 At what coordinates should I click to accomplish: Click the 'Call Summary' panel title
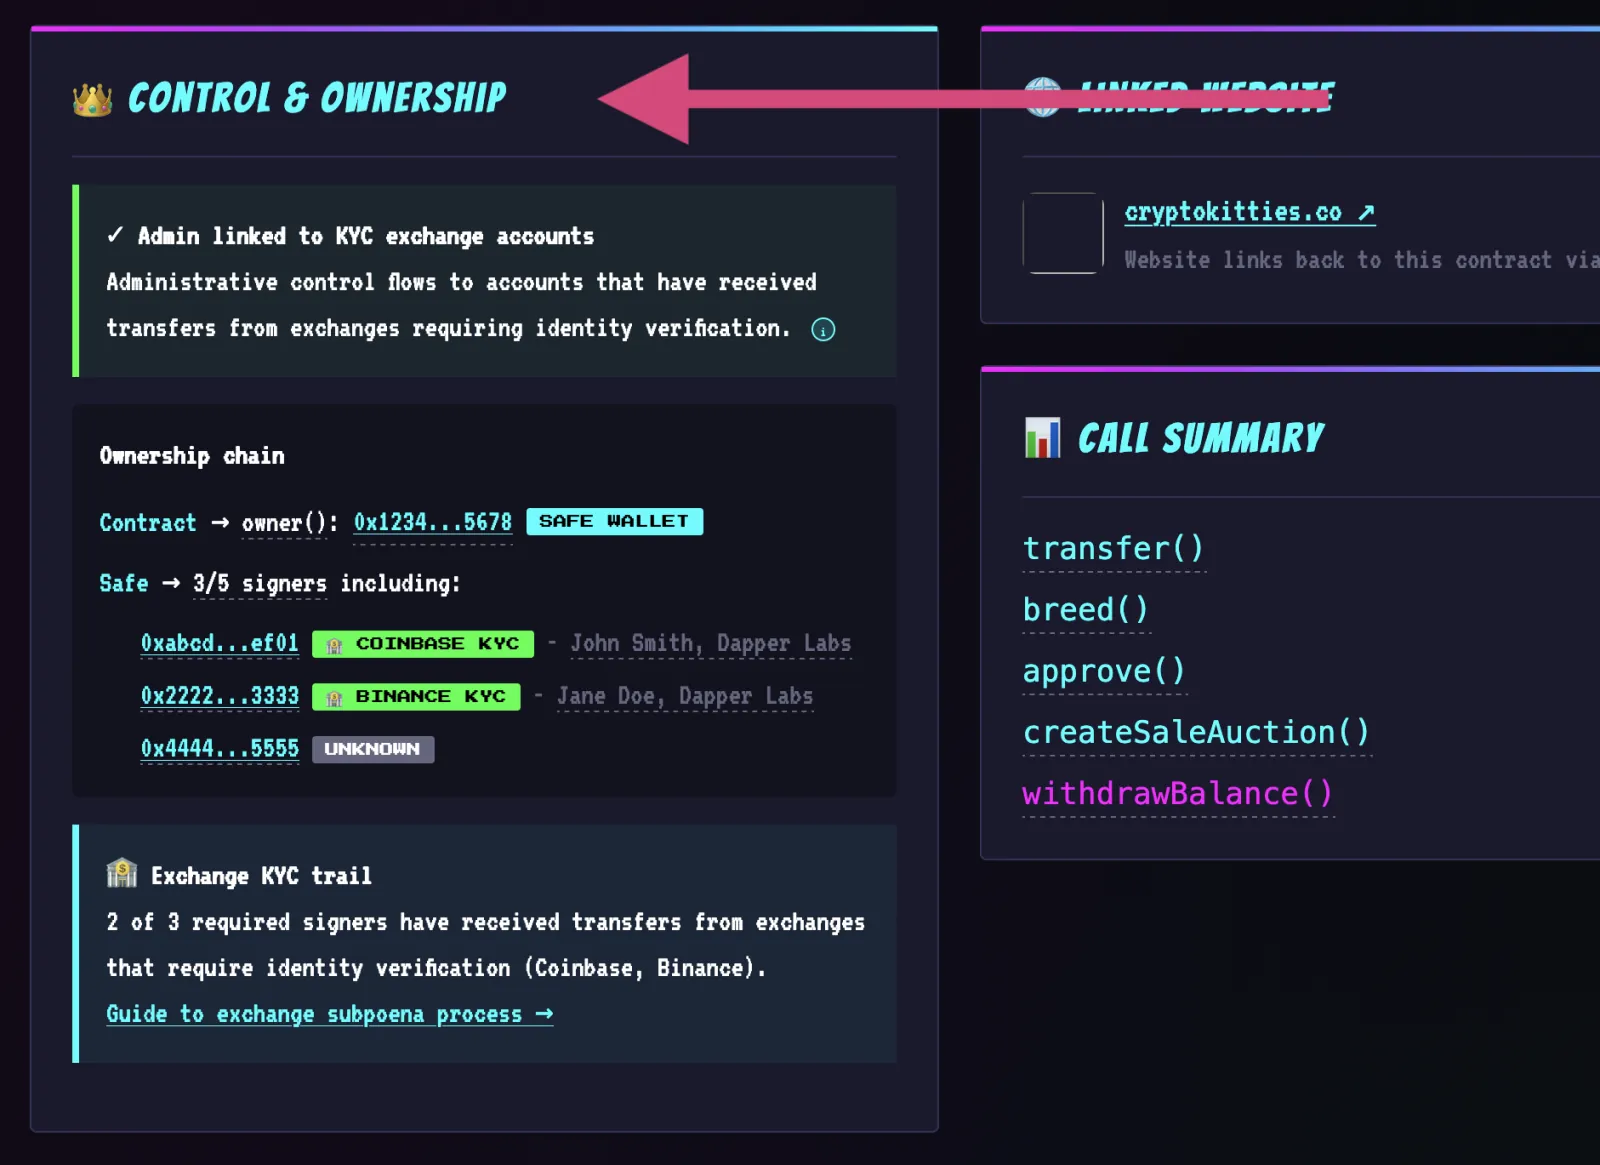coord(1201,438)
